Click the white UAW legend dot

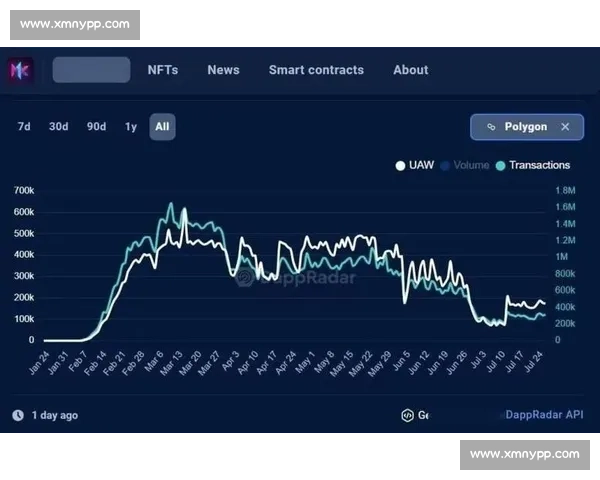click(400, 166)
